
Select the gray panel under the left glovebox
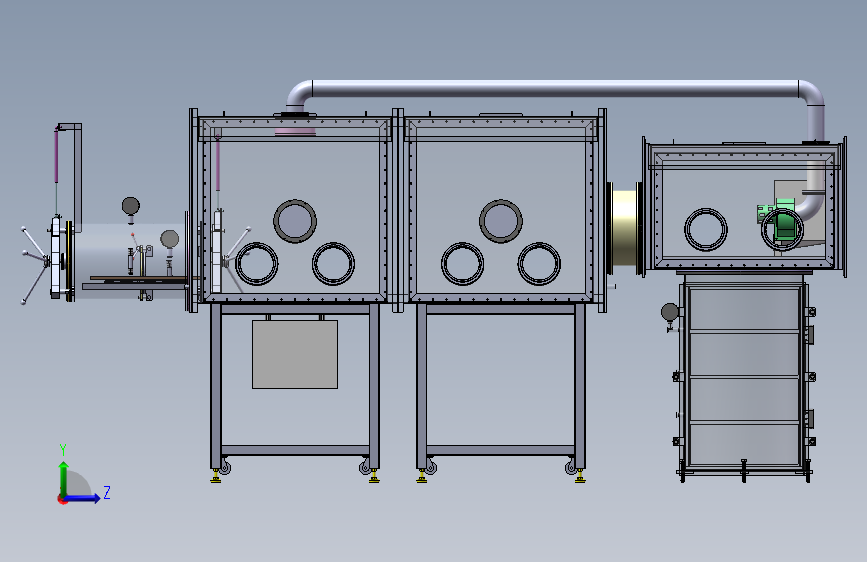pos(295,354)
